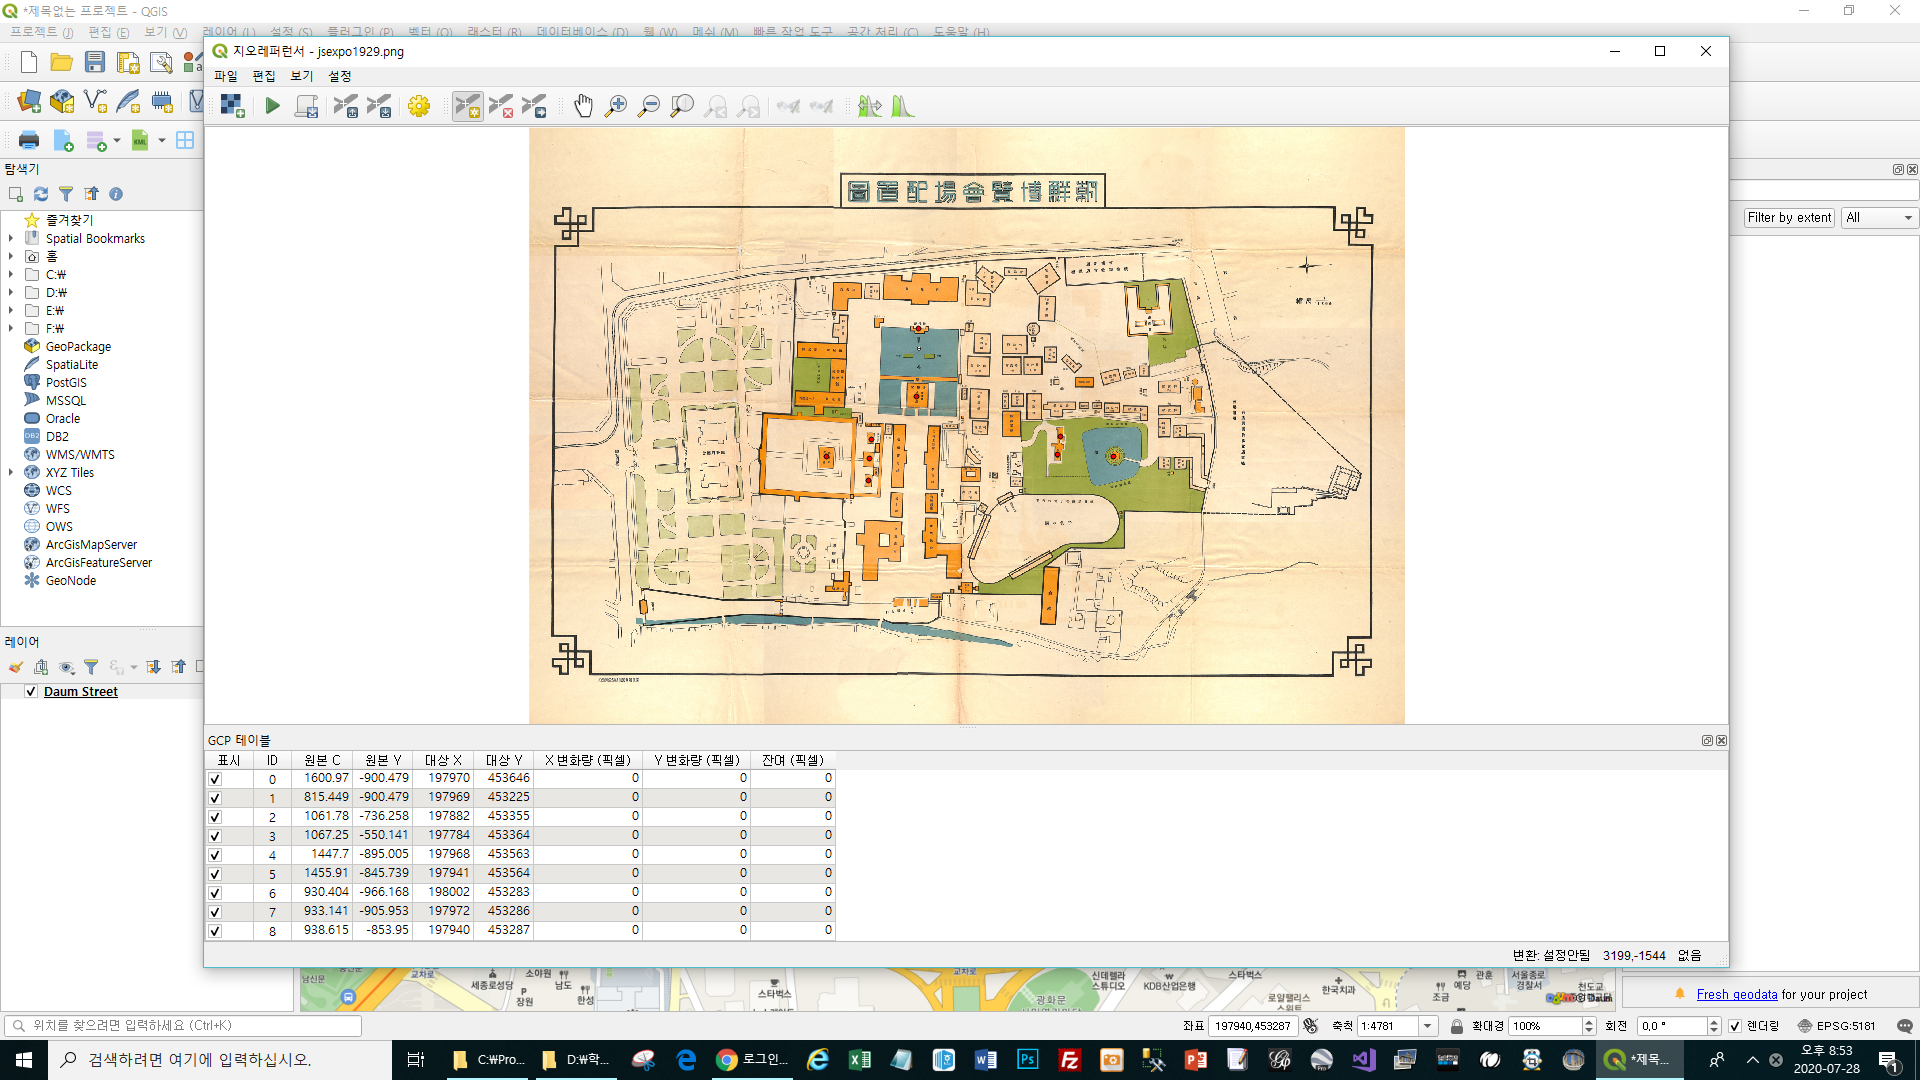Open the 파일 menu in Georeferencer
This screenshot has height=1080, width=1920.
(x=226, y=76)
